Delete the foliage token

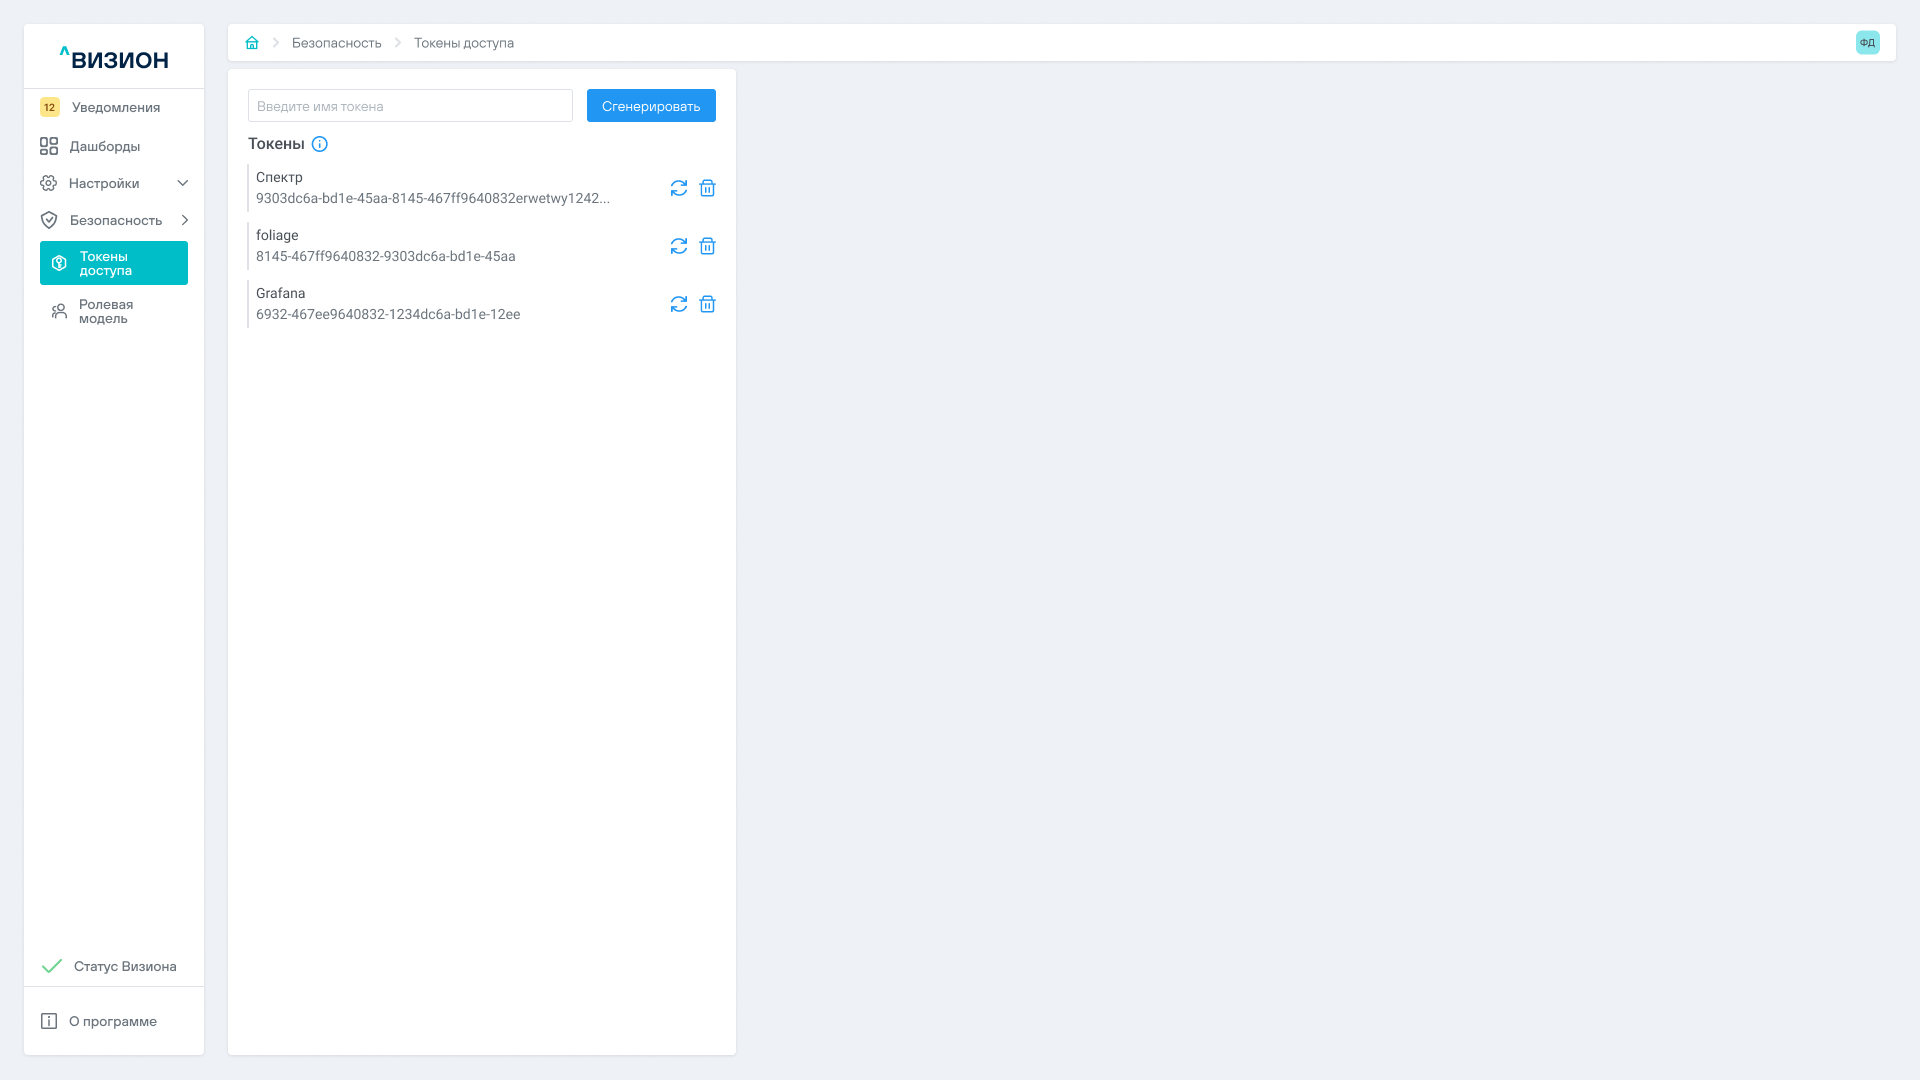click(x=707, y=246)
